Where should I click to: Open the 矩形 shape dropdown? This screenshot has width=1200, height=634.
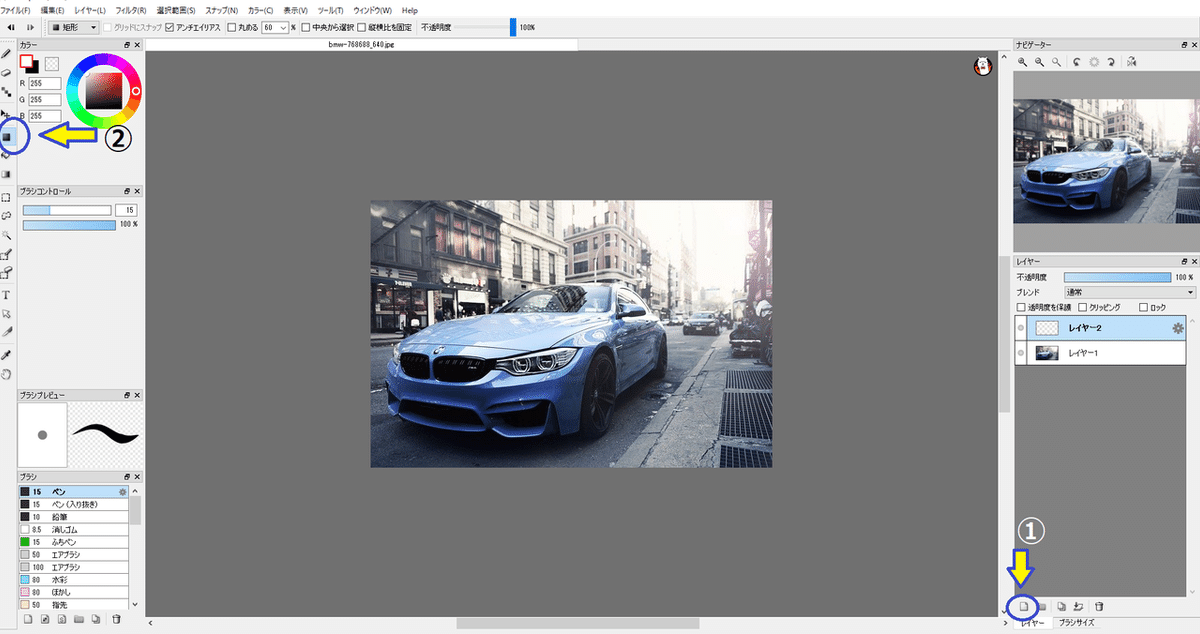tap(74, 27)
